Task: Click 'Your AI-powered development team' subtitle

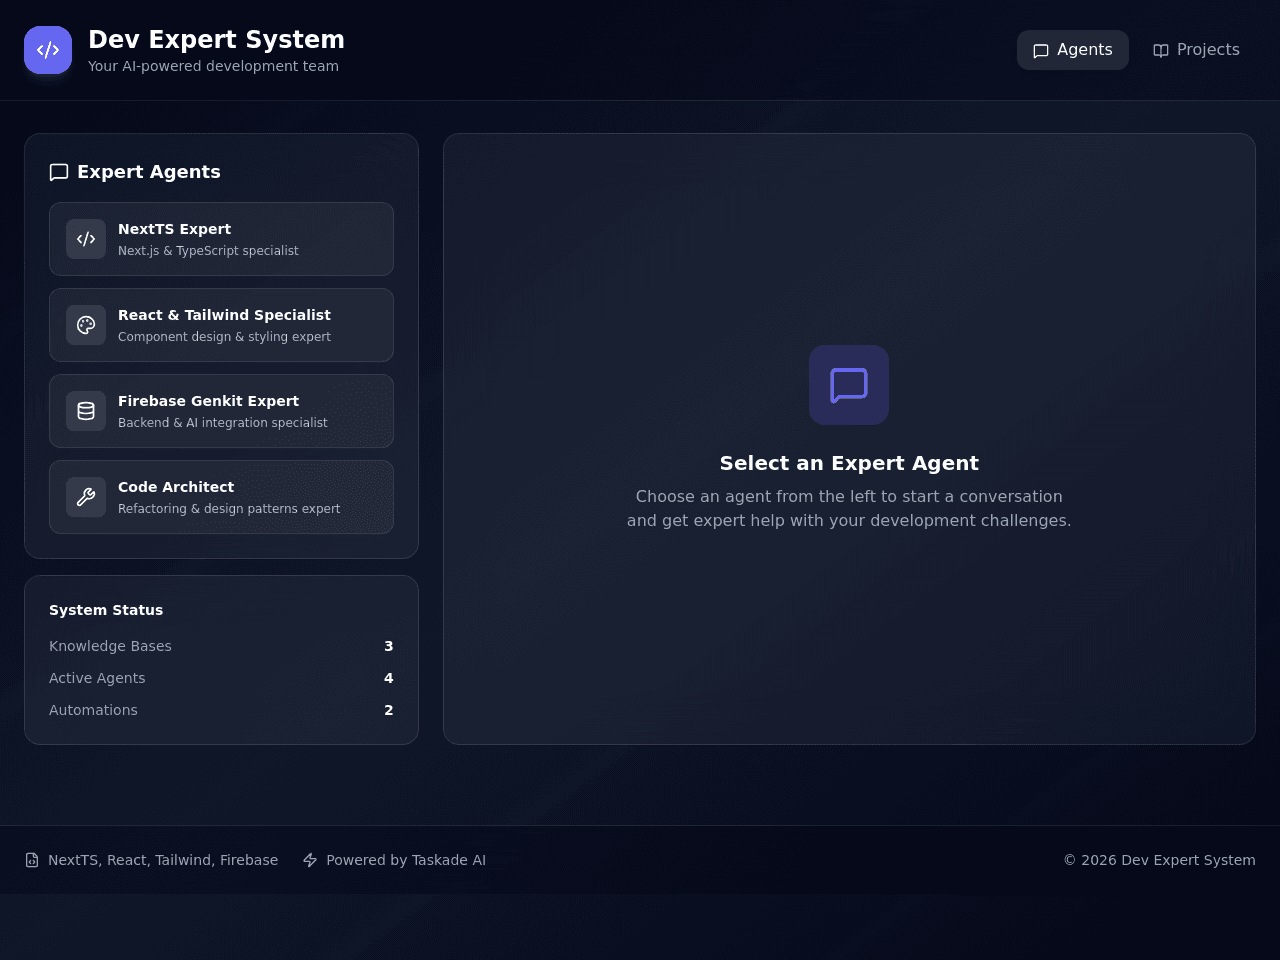Action: click(x=213, y=66)
